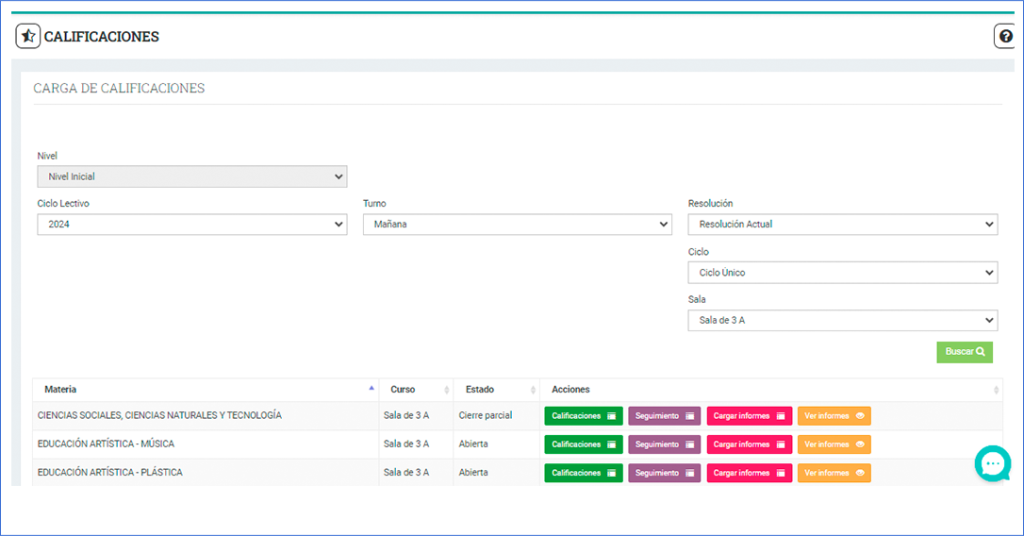The width and height of the screenshot is (1024, 536).
Task: Open the Ciclo Lectivo 2024 dropdown
Action: click(x=192, y=225)
